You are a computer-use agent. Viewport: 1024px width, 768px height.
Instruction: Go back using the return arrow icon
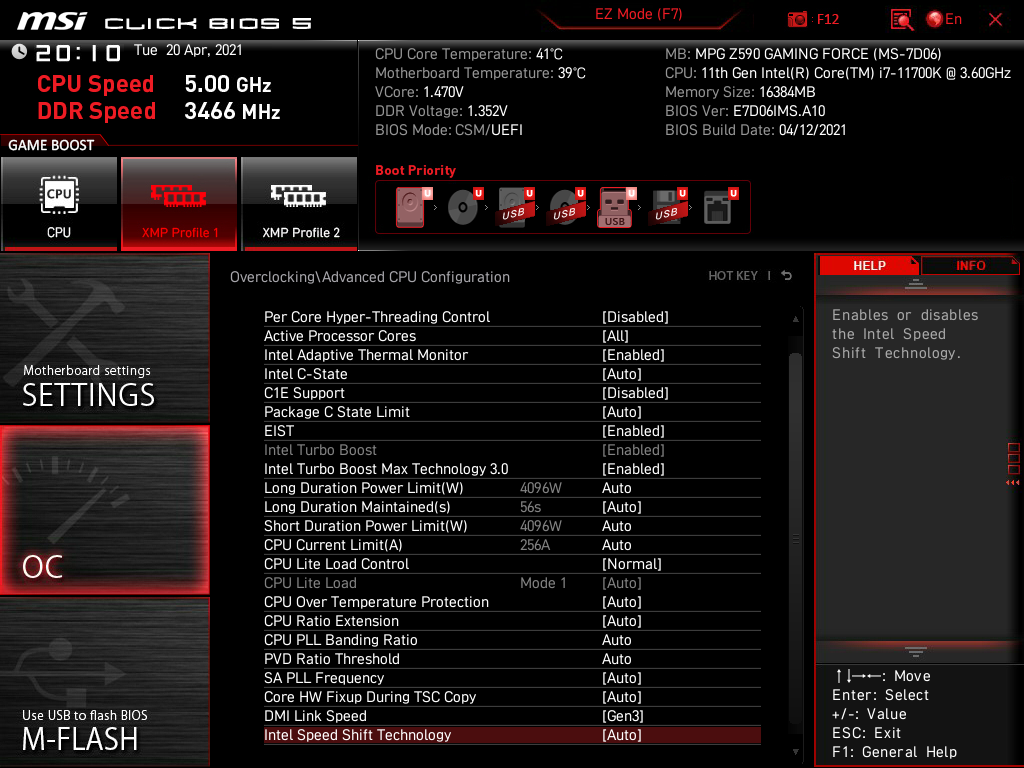coord(787,276)
